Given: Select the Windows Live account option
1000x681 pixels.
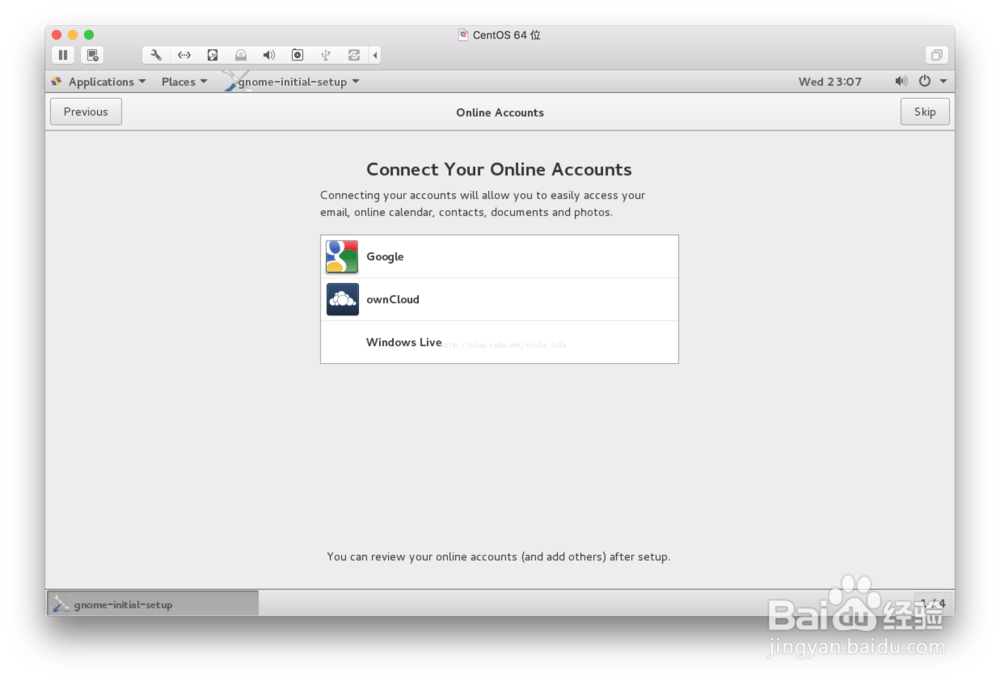Looking at the screenshot, I should [x=499, y=342].
